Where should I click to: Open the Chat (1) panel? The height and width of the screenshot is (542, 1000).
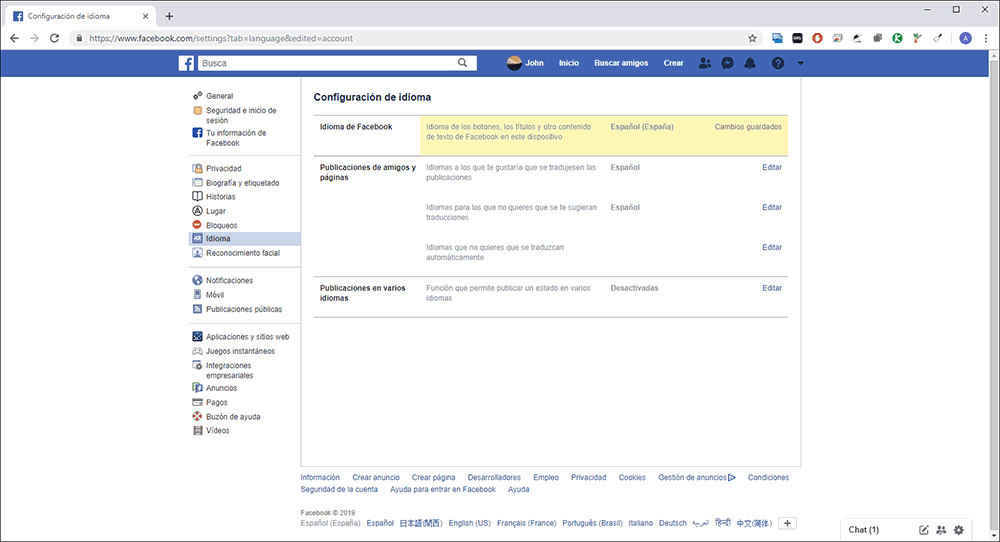[x=864, y=530]
